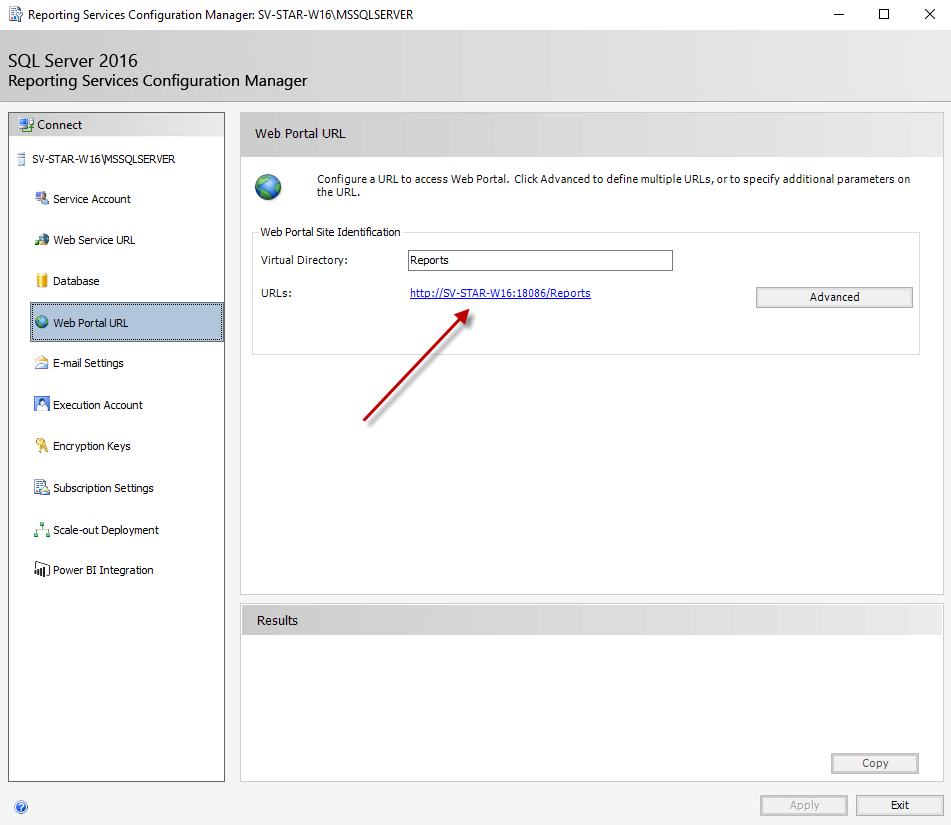
Task: Click the Exit button
Action: [899, 805]
